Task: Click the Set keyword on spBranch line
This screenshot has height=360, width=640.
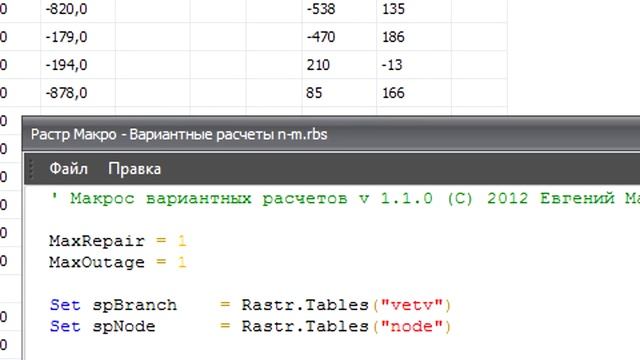Action: coord(65,305)
